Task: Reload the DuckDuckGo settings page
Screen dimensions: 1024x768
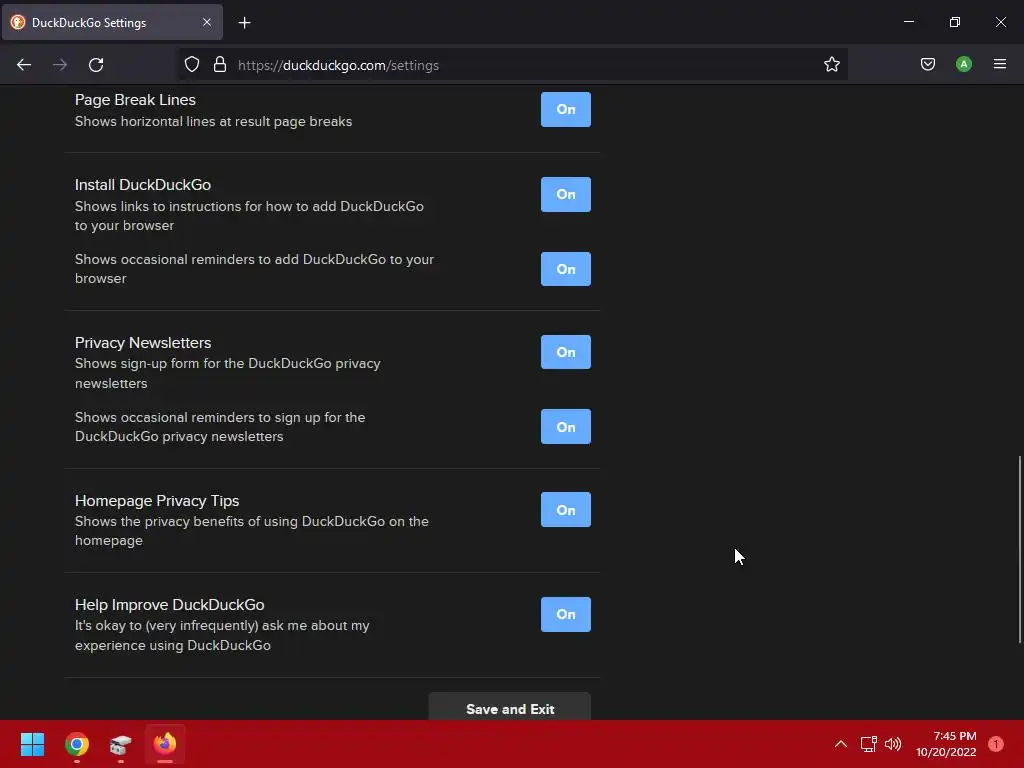Action: 96,65
